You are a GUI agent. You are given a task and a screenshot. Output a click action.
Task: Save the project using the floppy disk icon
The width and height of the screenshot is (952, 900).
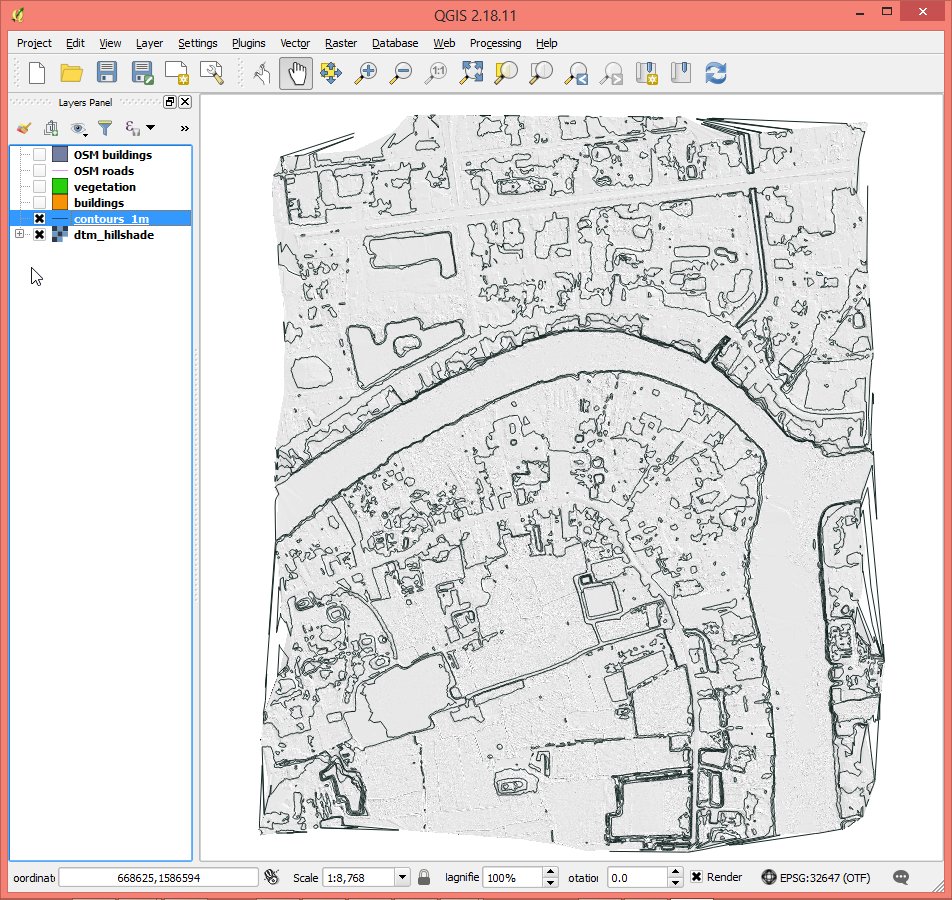pos(107,73)
